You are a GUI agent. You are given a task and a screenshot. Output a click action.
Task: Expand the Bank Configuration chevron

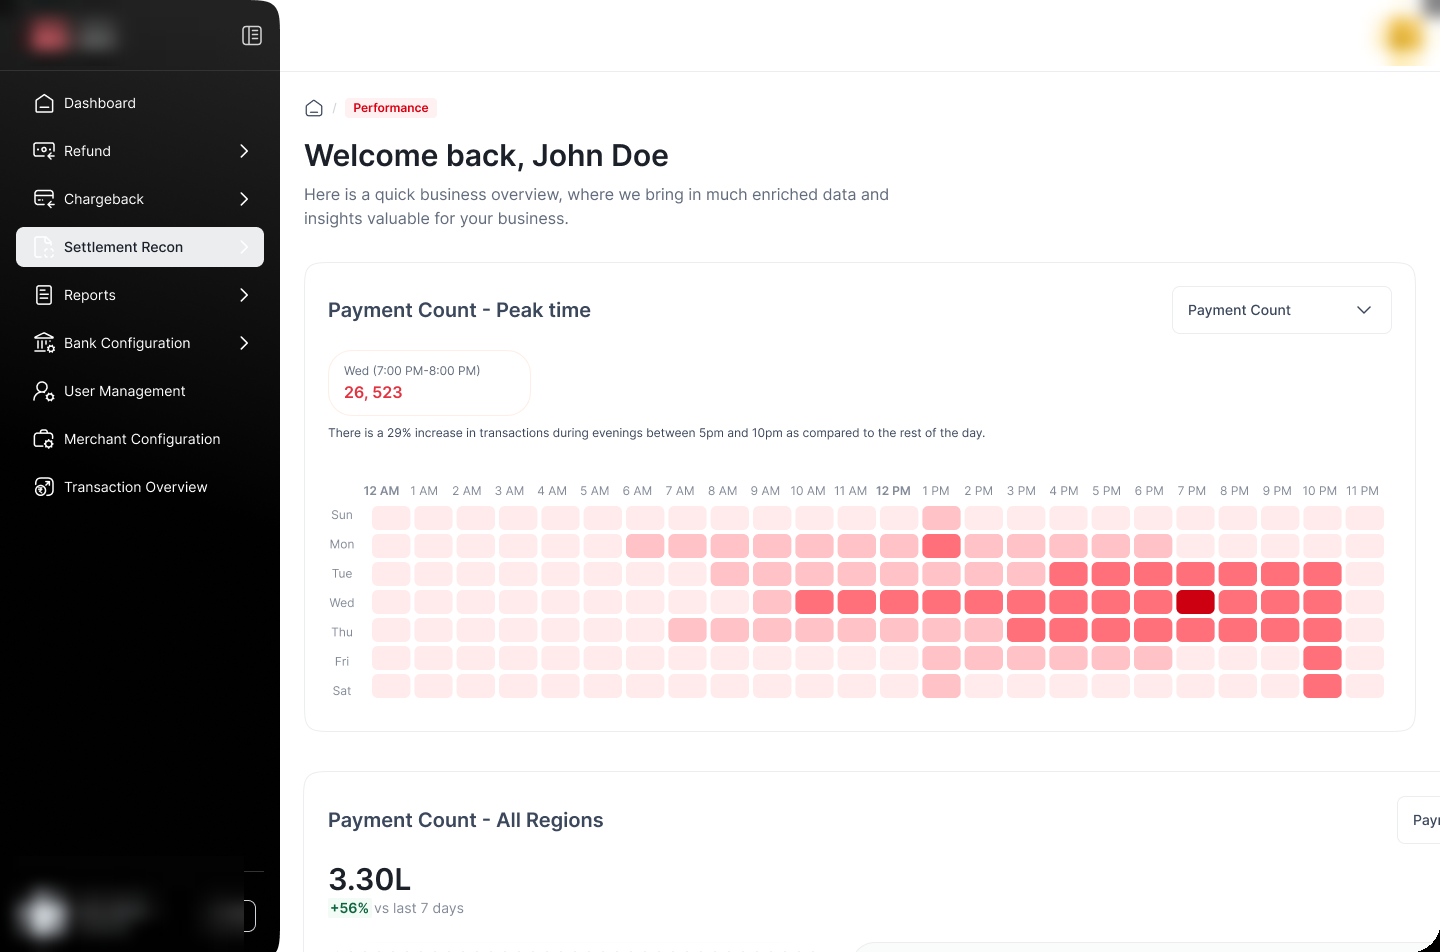(244, 343)
